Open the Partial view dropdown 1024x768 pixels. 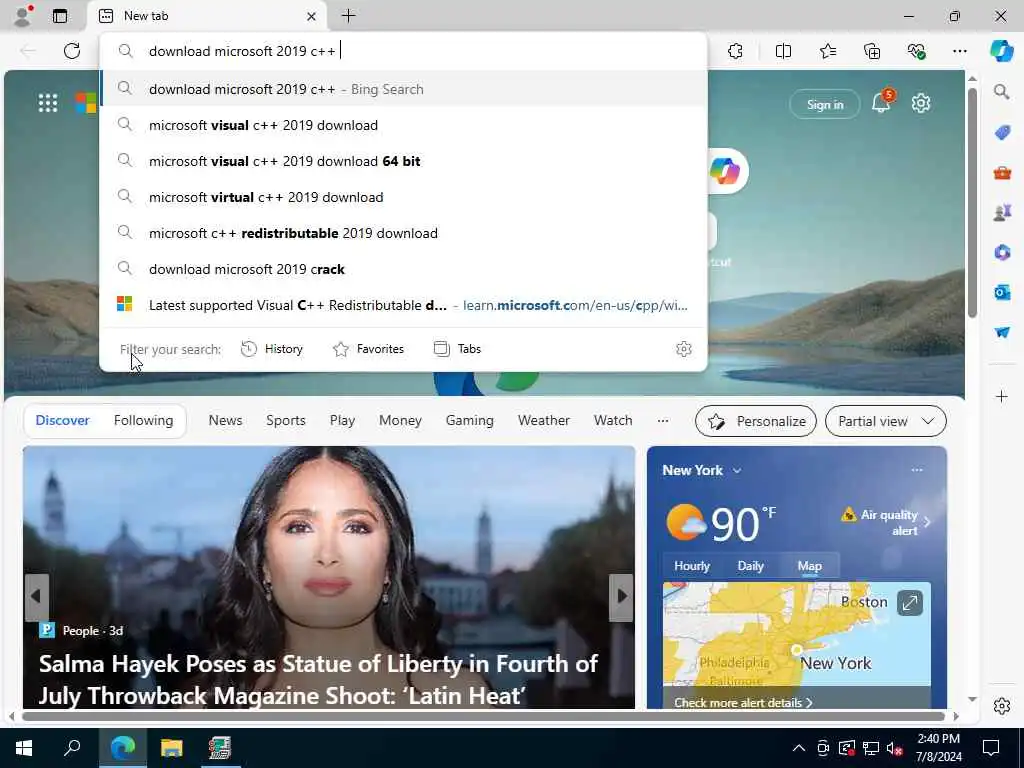[x=886, y=421]
